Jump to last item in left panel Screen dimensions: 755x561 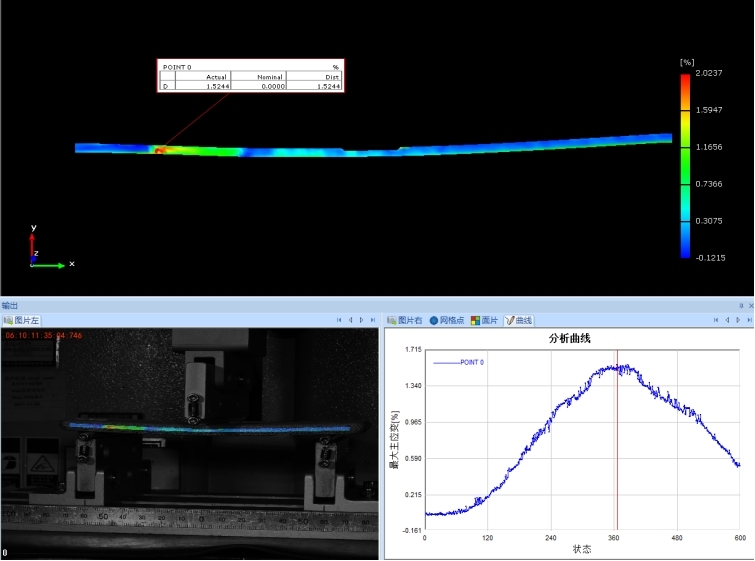click(x=372, y=320)
